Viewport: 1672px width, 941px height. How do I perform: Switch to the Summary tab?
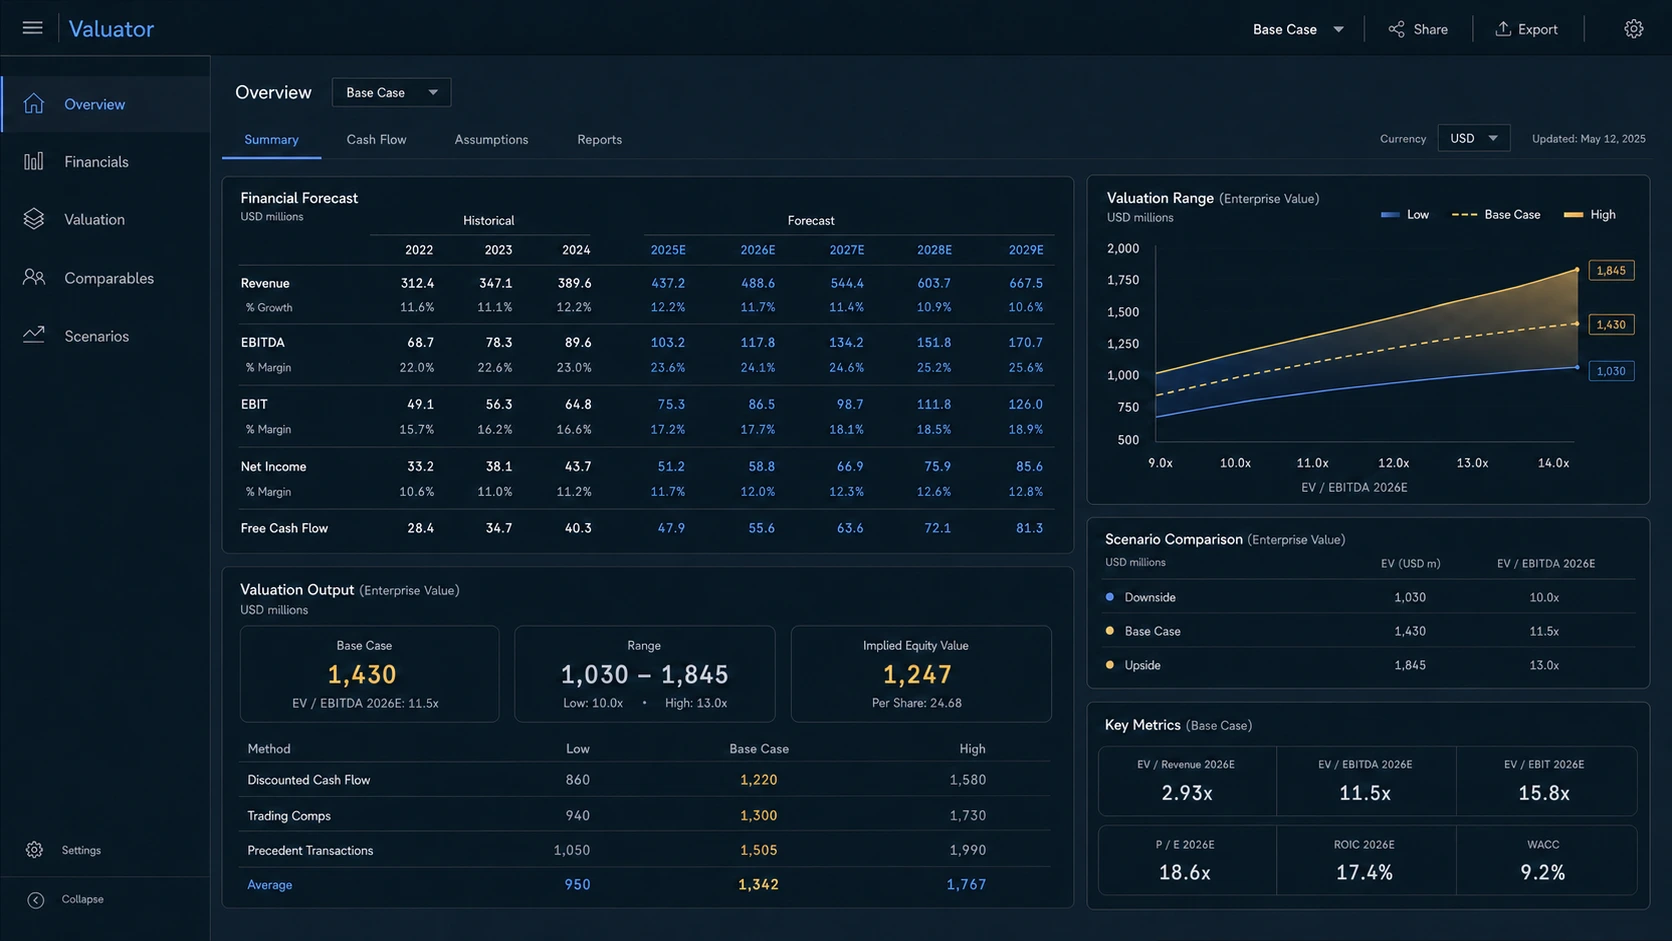tap(272, 140)
